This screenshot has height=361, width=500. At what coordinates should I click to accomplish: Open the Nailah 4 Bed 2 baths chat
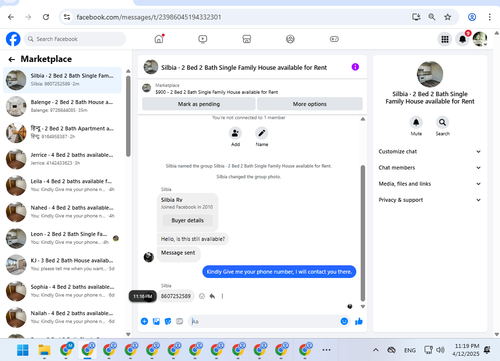click(62, 317)
